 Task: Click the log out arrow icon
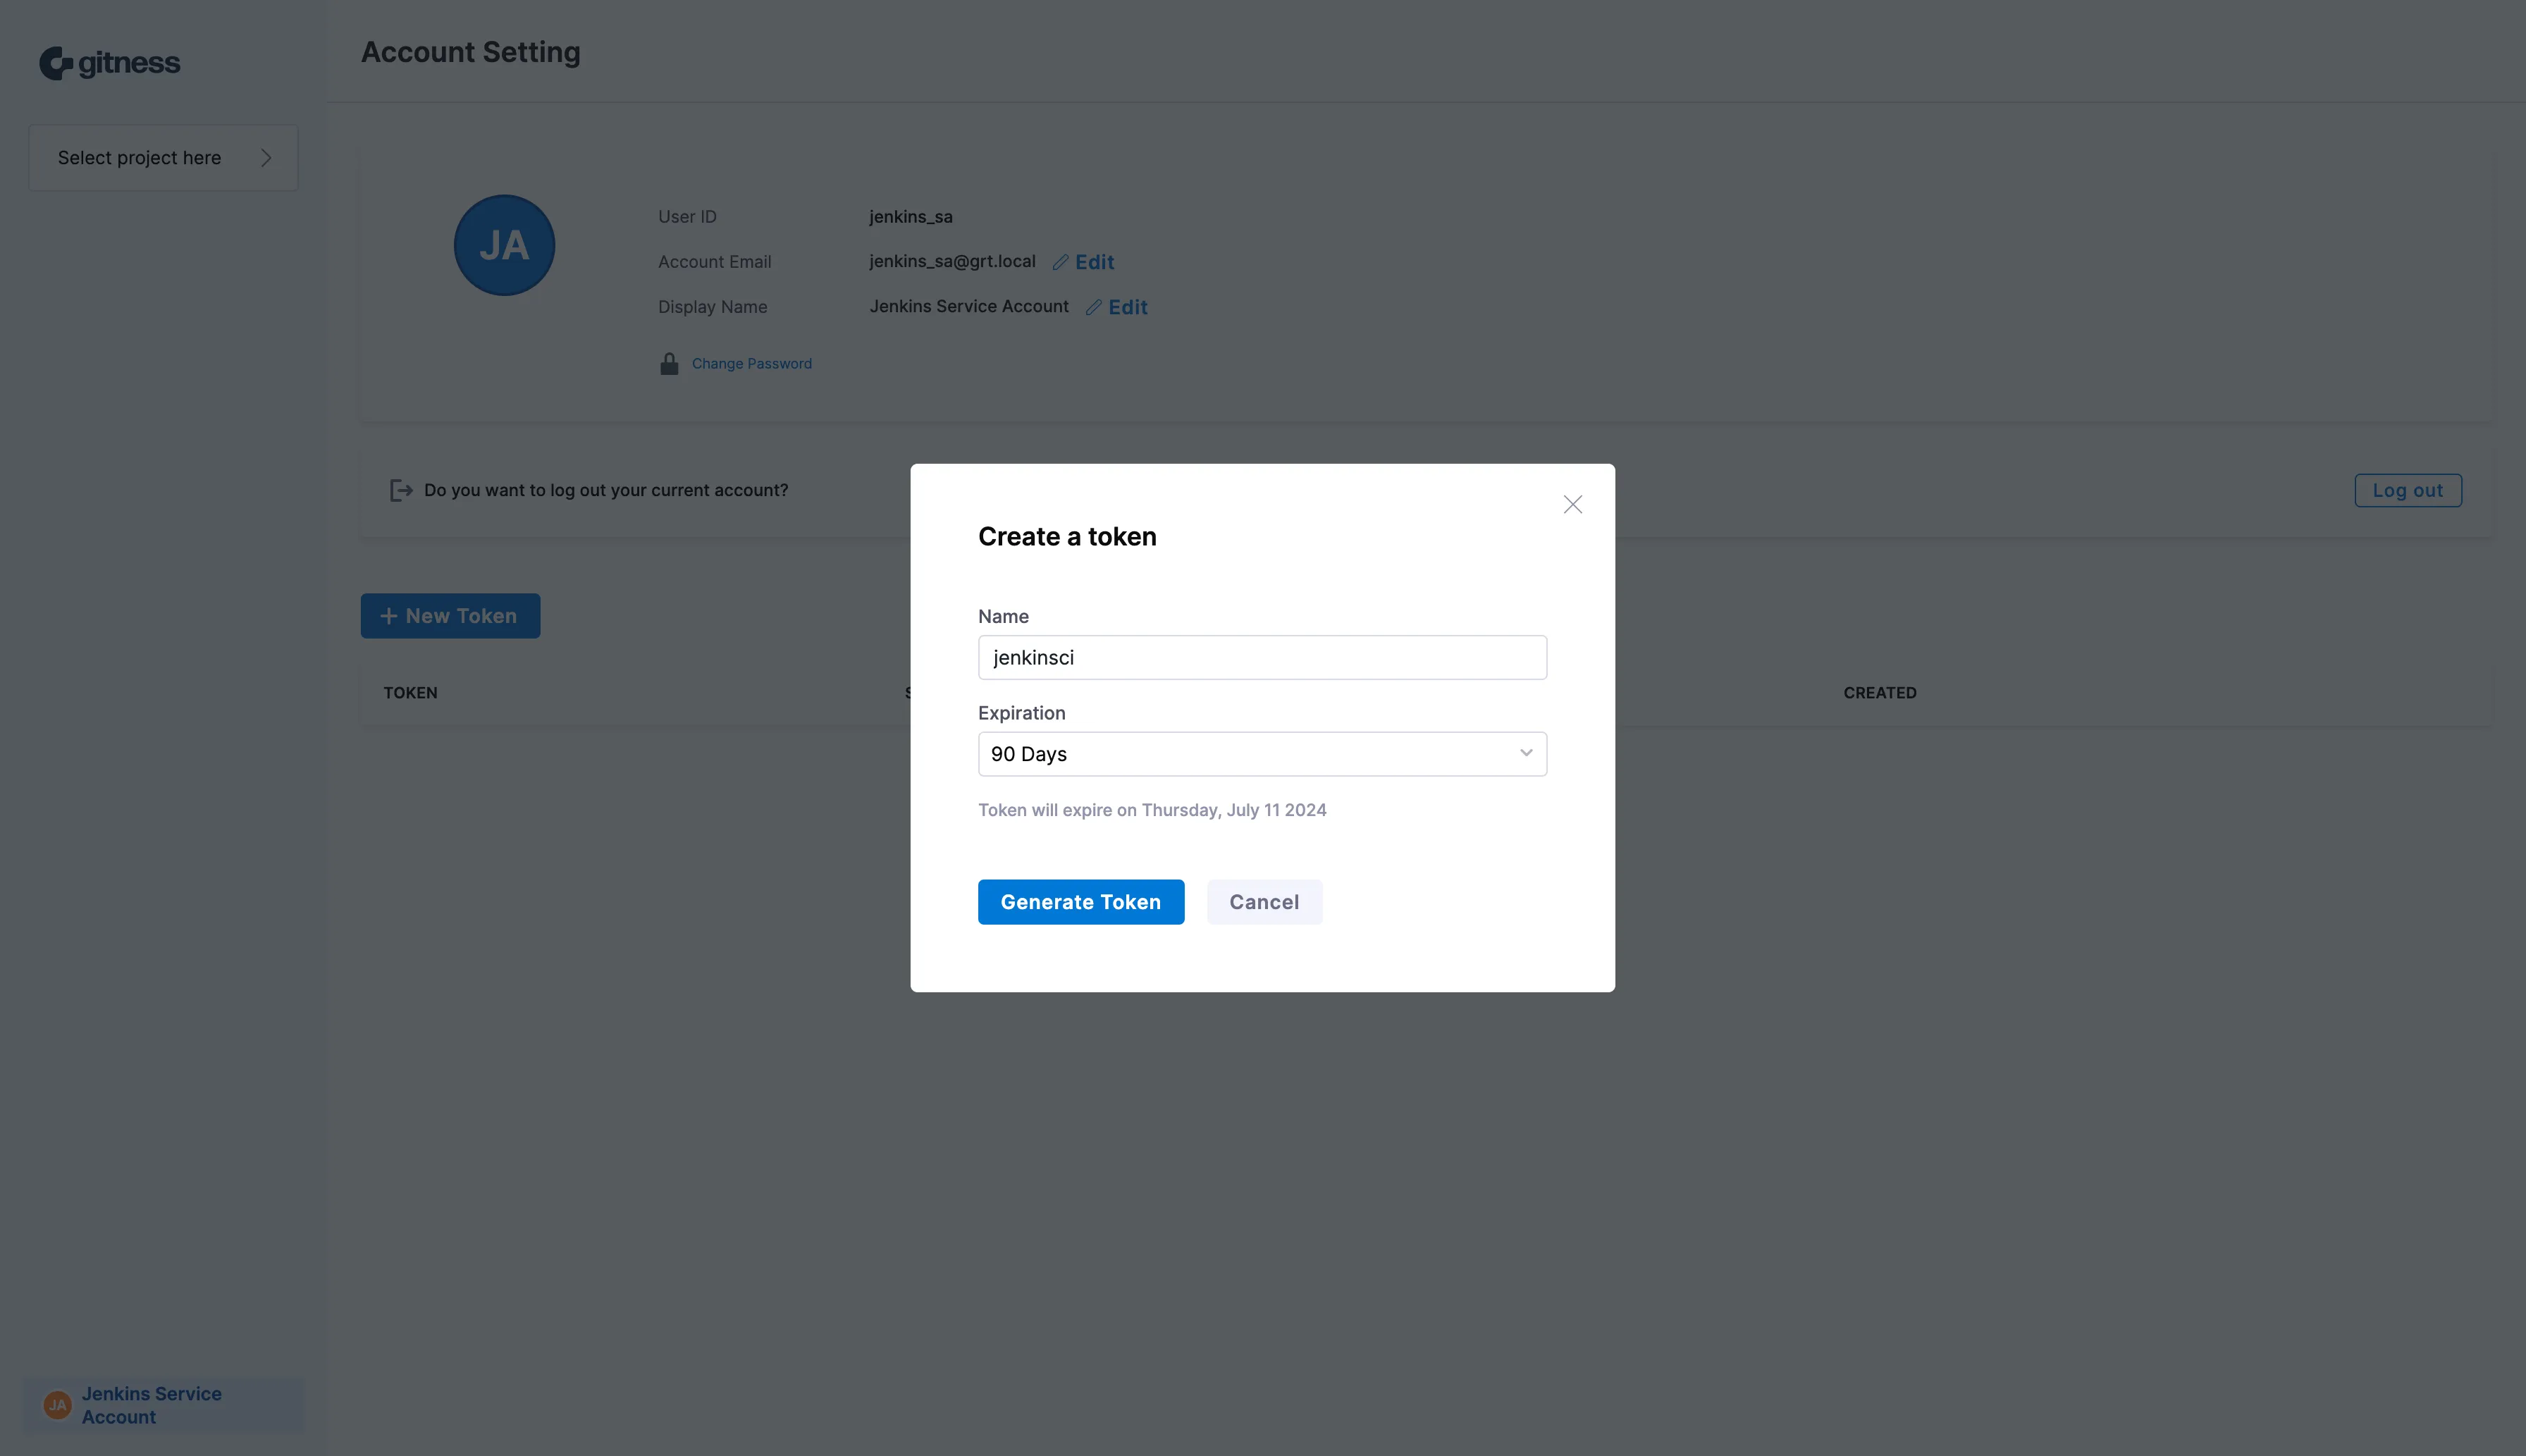pyautogui.click(x=401, y=490)
